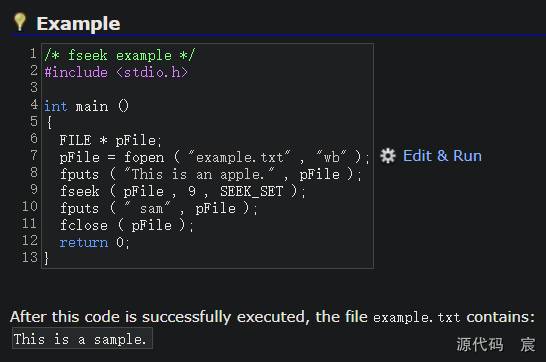Screen dimensions: 546x362
Task: Click the FILE * pFile declaration line
Action: pyautogui.click(x=110, y=140)
